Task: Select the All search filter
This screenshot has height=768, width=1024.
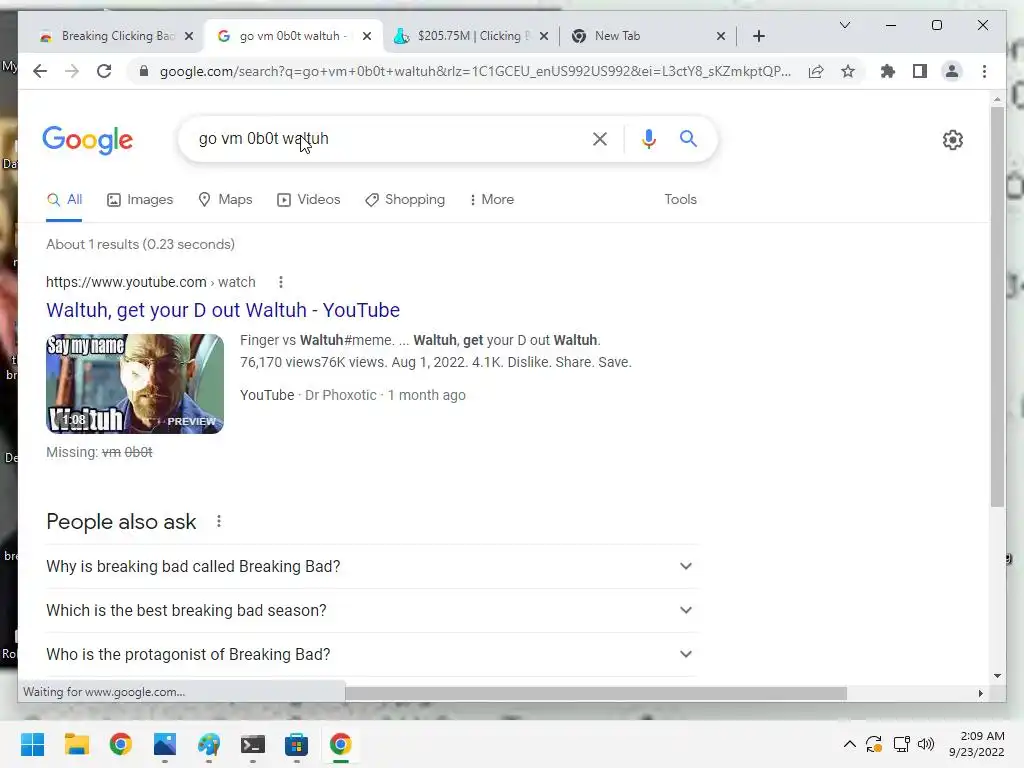Action: pyautogui.click(x=64, y=200)
